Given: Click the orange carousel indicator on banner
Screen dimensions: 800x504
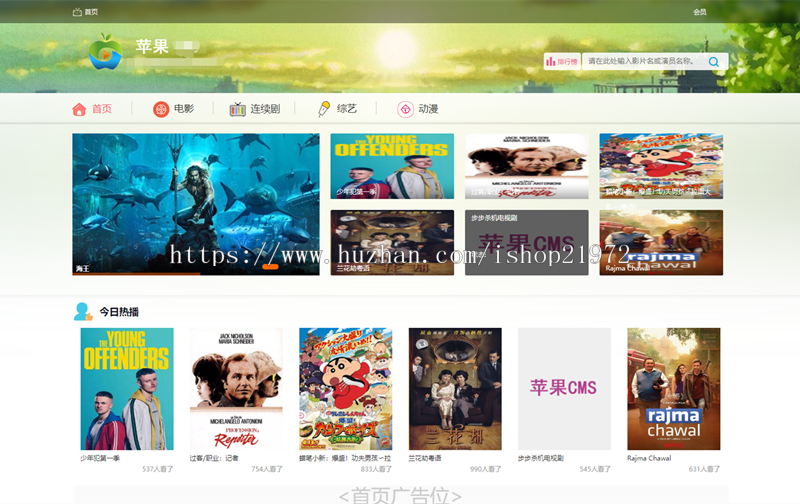Looking at the screenshot, I should [270, 266].
